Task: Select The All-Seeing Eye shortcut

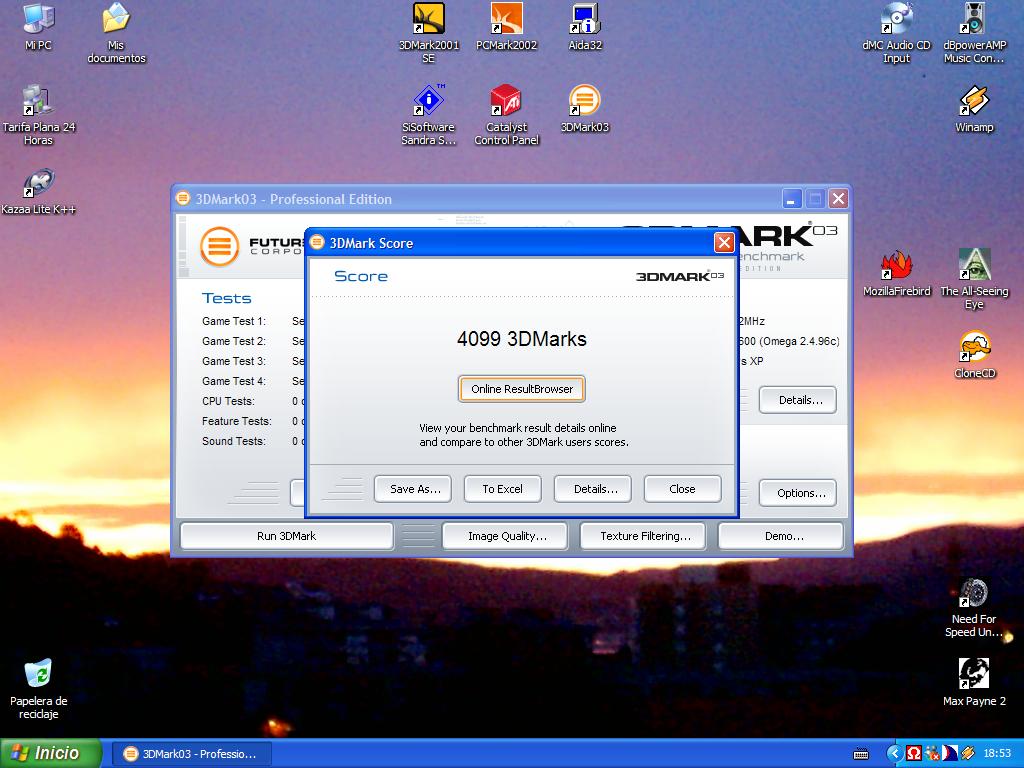Action: tap(974, 279)
